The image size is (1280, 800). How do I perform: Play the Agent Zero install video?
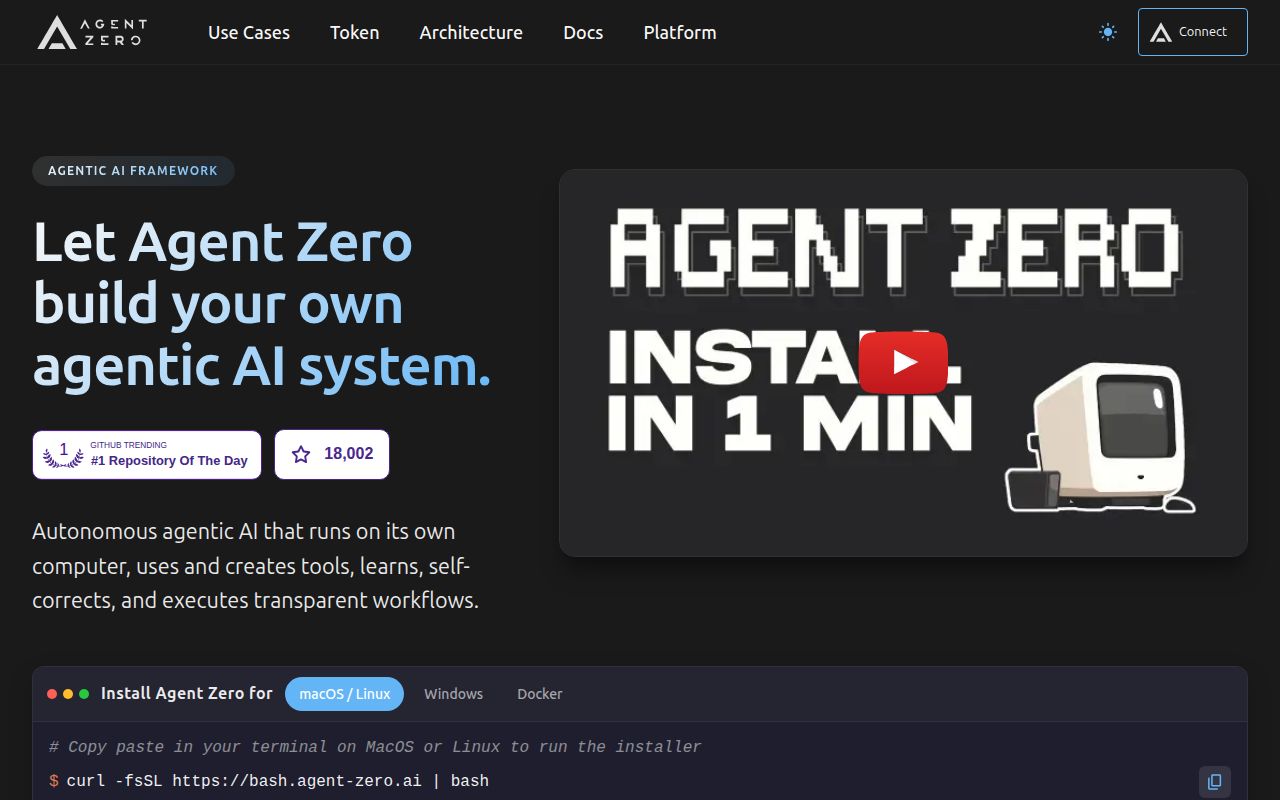click(903, 362)
